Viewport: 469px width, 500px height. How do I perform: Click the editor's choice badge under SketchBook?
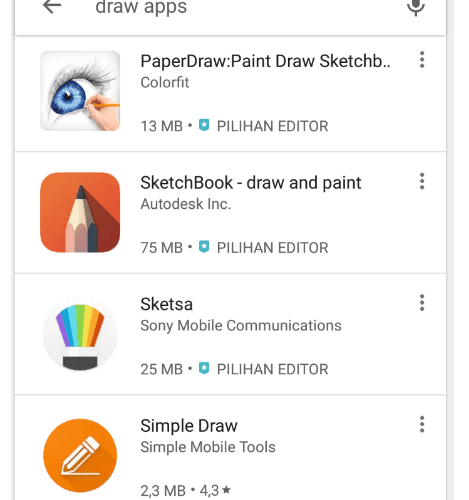[263, 248]
